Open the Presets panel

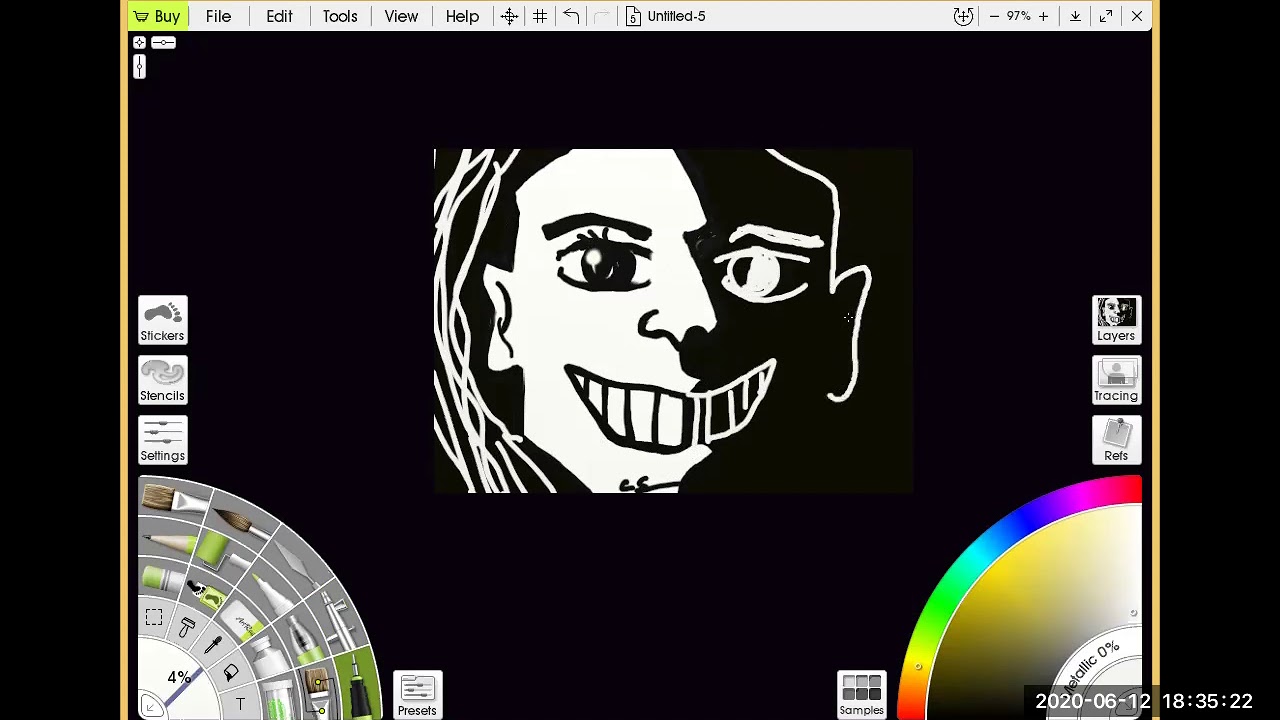click(417, 695)
